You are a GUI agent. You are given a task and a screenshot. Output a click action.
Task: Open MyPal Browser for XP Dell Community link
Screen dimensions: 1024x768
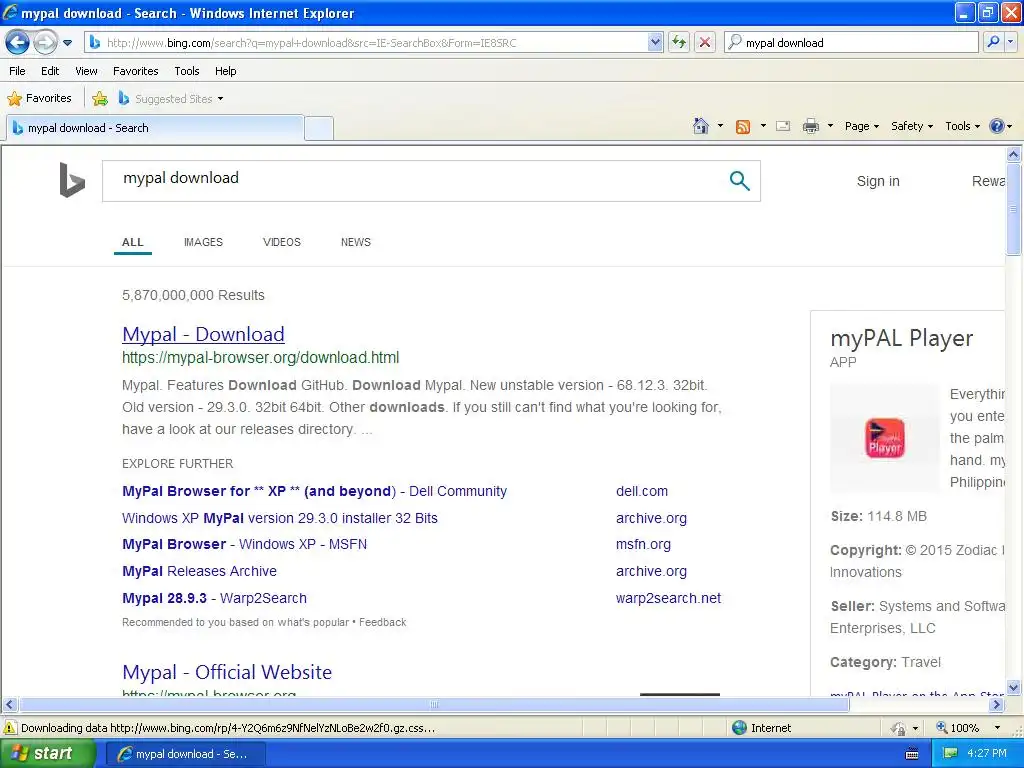click(x=314, y=491)
